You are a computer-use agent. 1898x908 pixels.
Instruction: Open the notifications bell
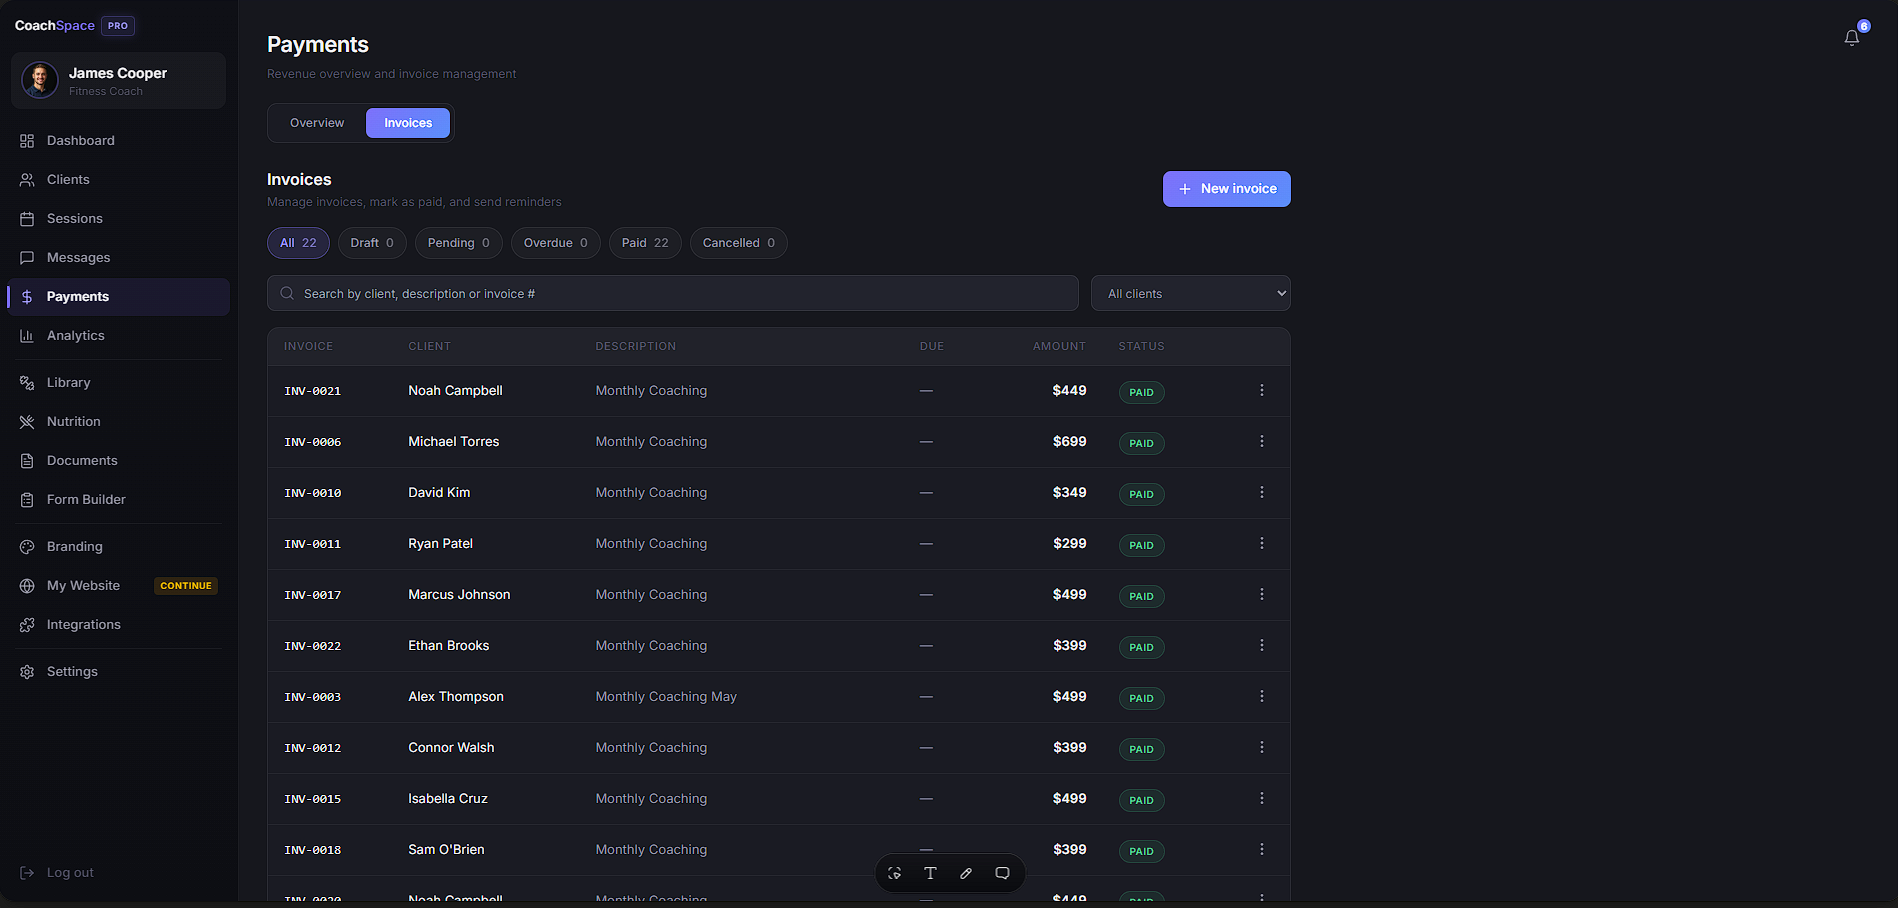coord(1851,37)
